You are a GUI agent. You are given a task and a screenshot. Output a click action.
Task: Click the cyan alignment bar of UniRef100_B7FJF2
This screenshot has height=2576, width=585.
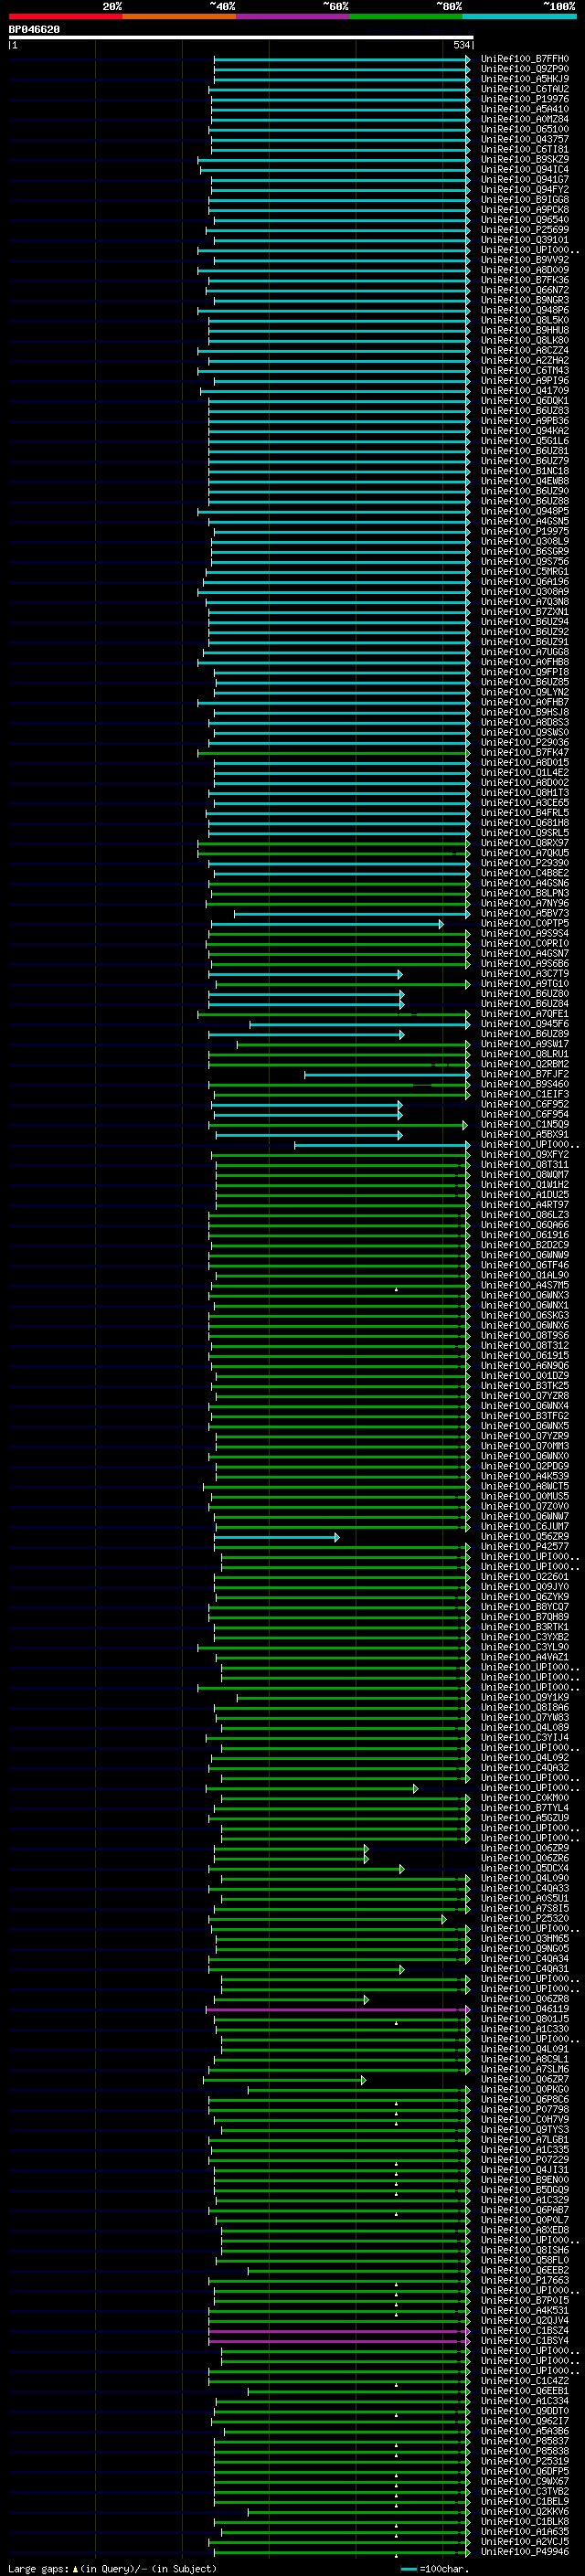pos(386,1075)
